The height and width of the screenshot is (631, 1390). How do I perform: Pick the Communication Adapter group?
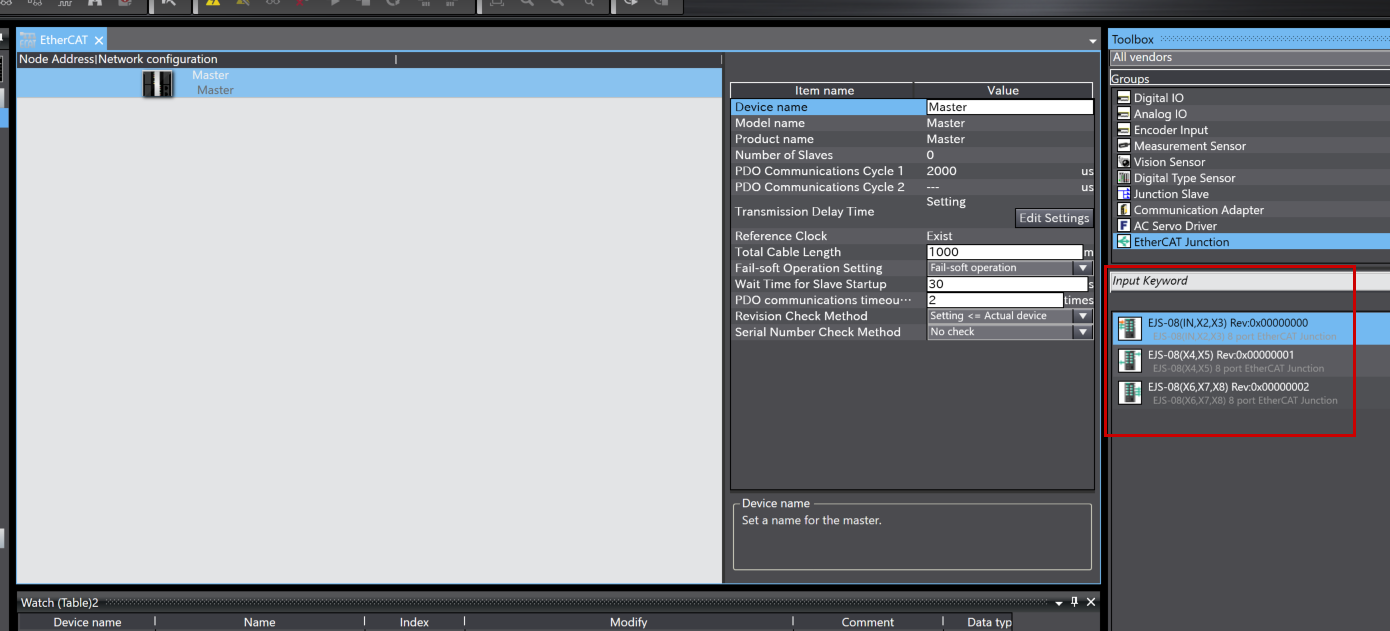pyautogui.click(x=1198, y=210)
